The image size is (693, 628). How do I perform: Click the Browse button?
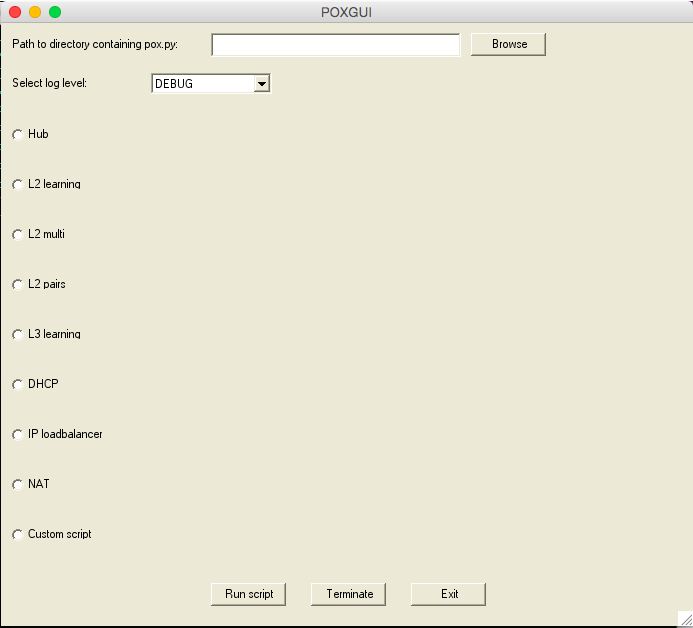pos(508,44)
